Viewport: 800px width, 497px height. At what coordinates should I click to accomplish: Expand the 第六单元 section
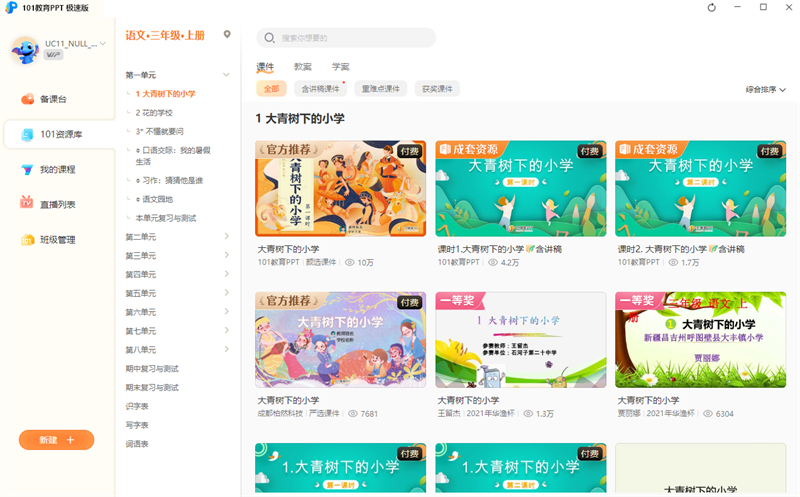pos(227,312)
